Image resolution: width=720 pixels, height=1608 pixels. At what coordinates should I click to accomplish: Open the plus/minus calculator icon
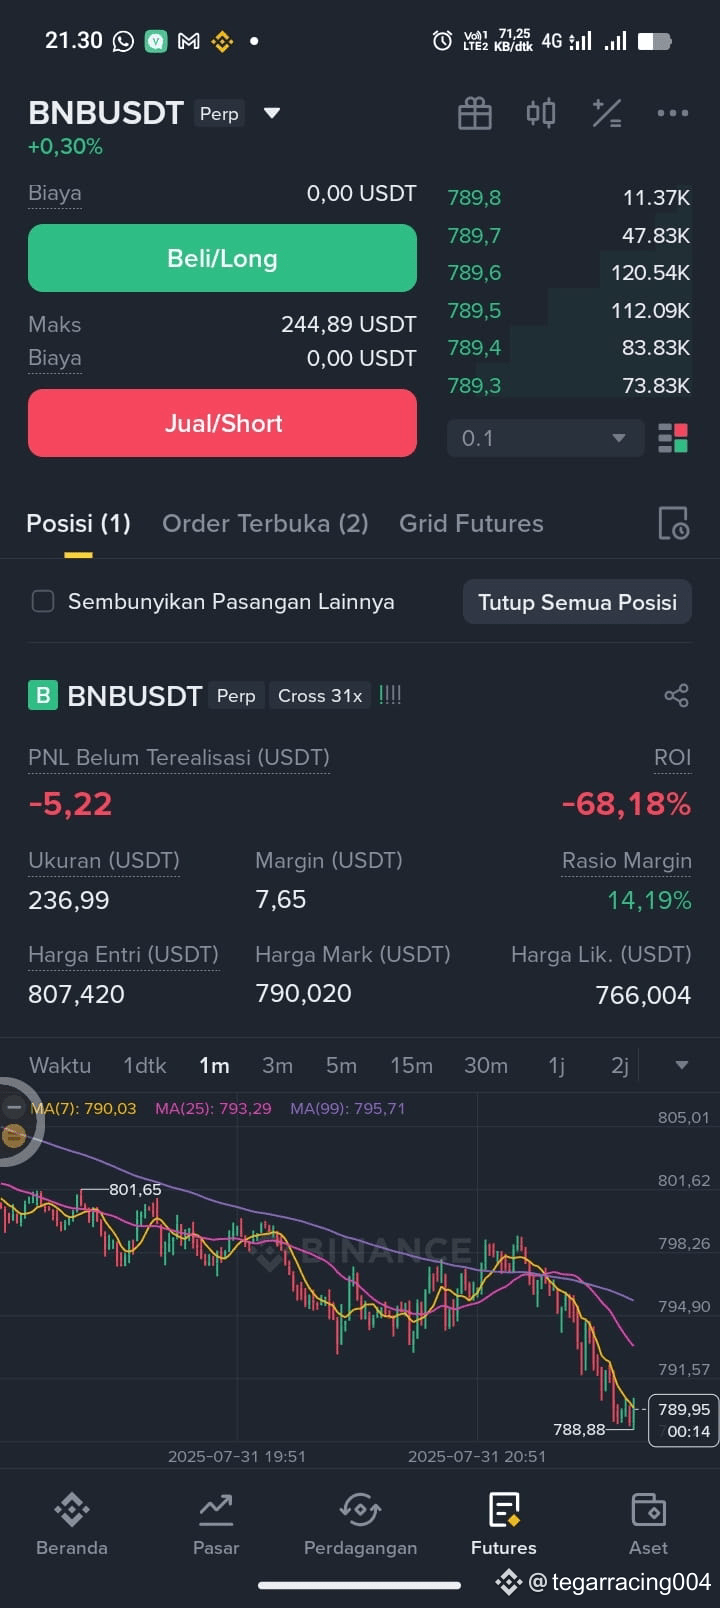pos(607,113)
